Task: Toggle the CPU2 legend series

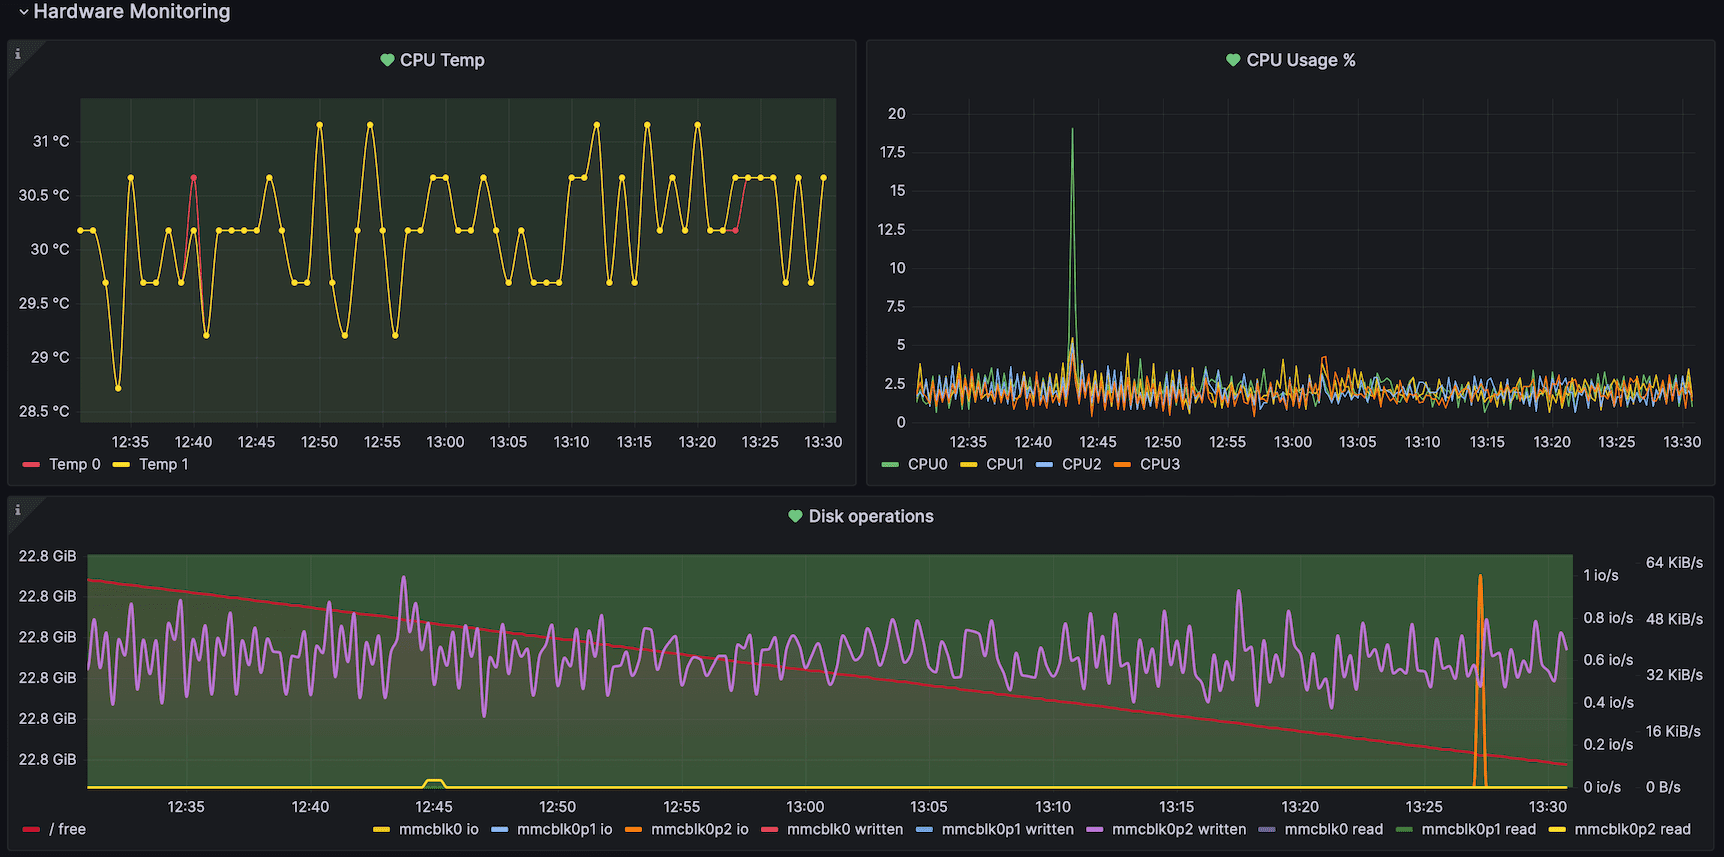Action: tap(1082, 464)
